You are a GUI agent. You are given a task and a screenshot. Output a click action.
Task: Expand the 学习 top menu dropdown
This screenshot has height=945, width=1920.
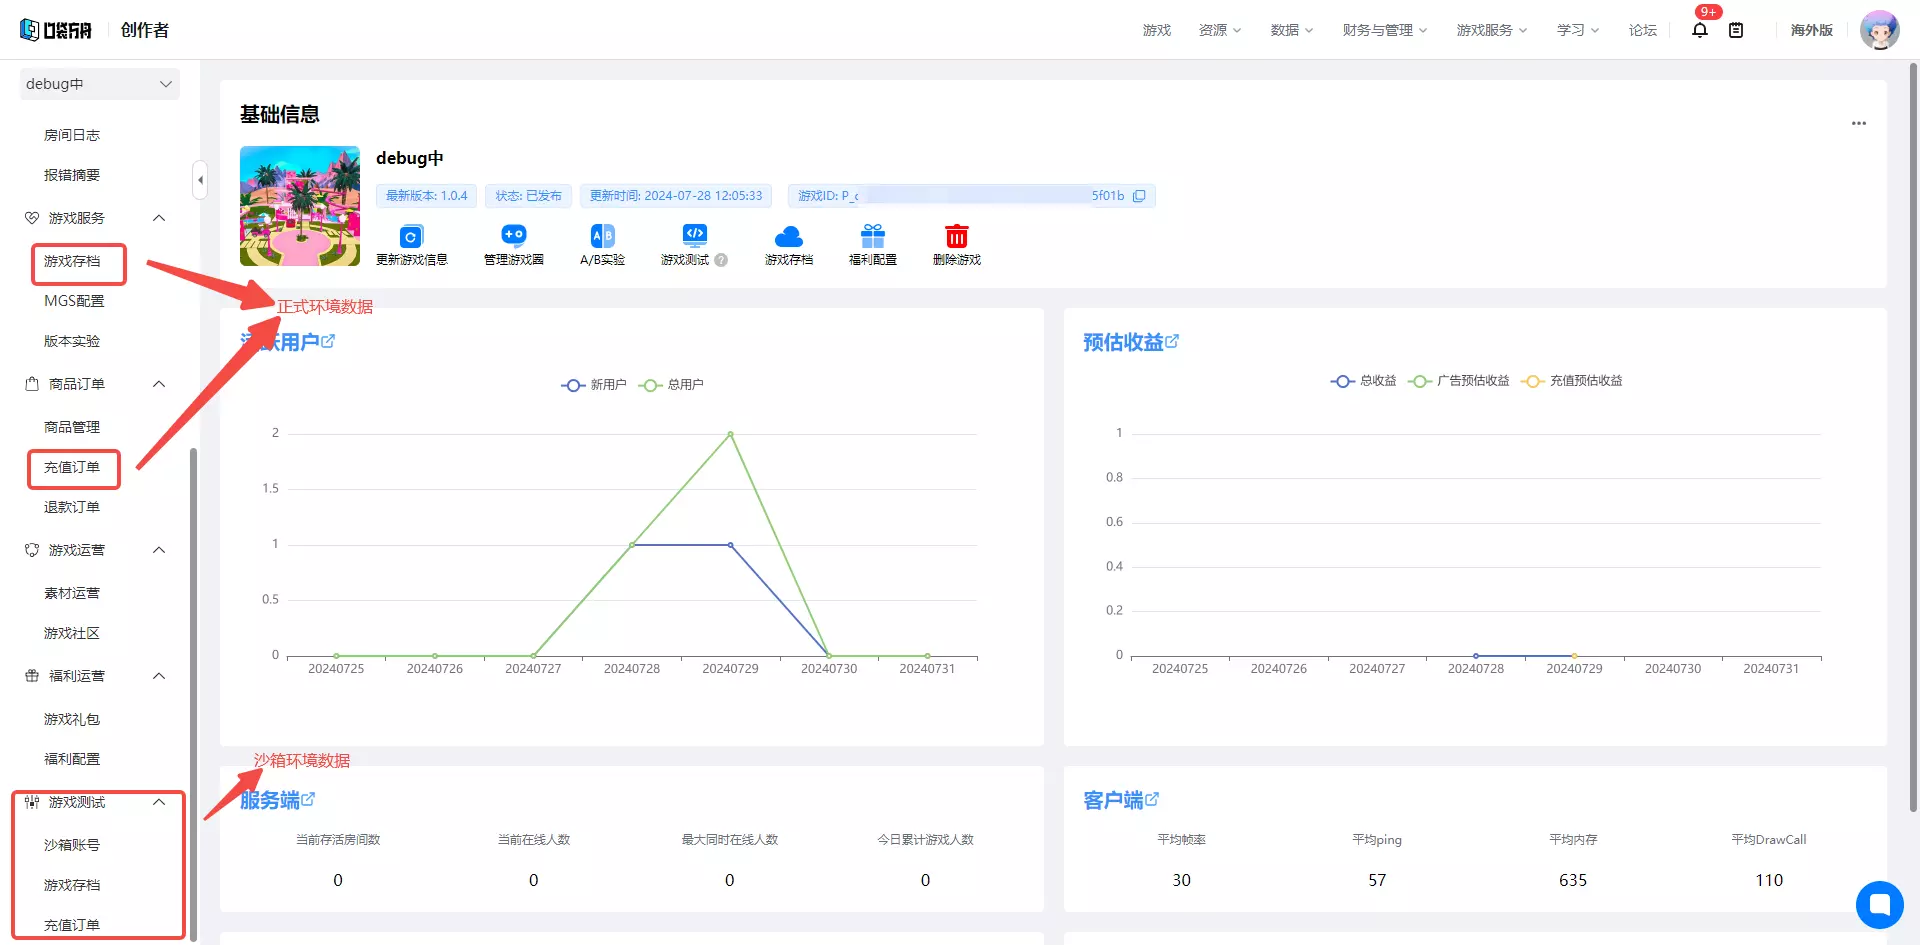1578,30
